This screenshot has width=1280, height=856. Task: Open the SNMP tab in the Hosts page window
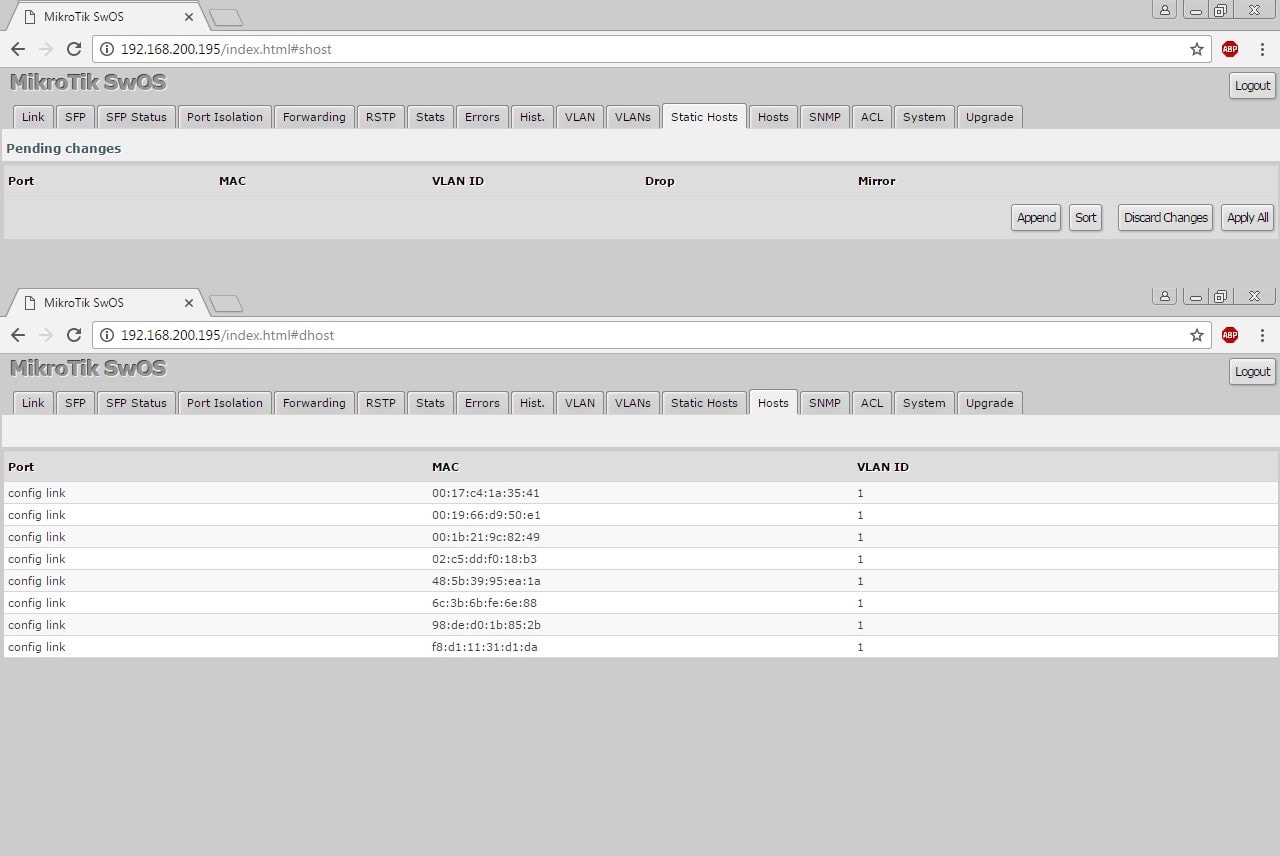pyautogui.click(x=824, y=403)
